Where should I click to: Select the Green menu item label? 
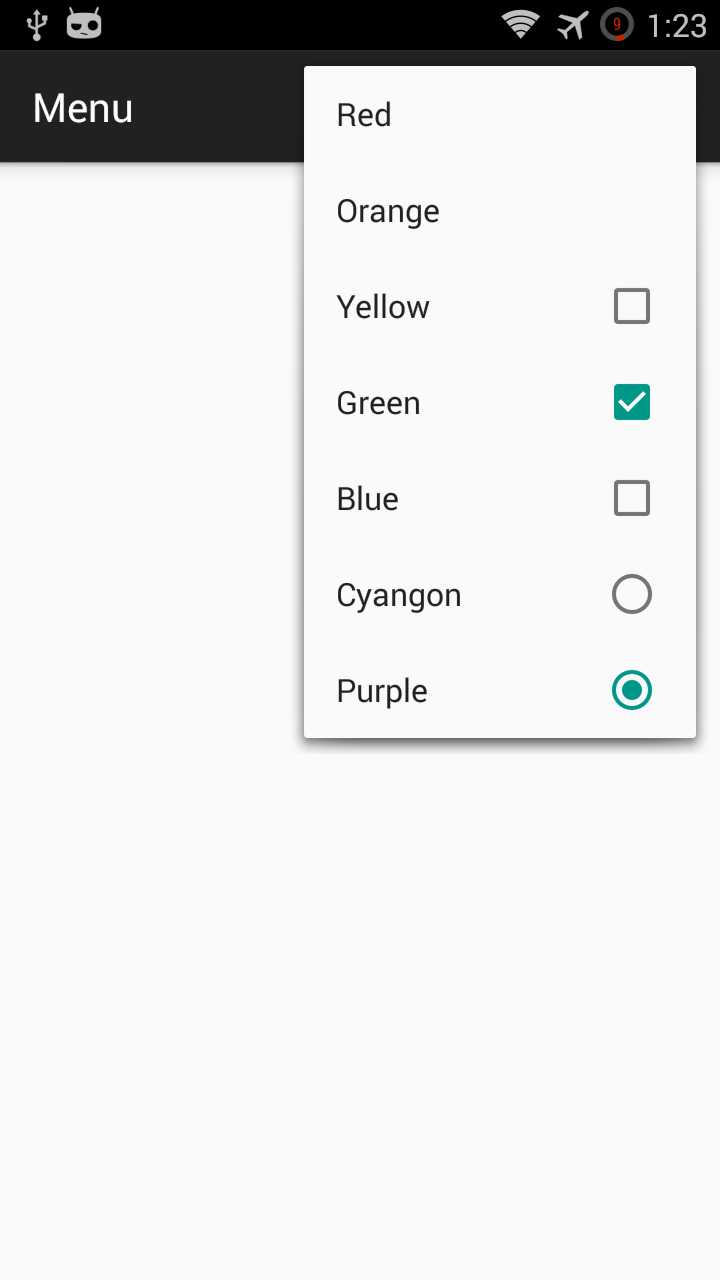(x=378, y=403)
